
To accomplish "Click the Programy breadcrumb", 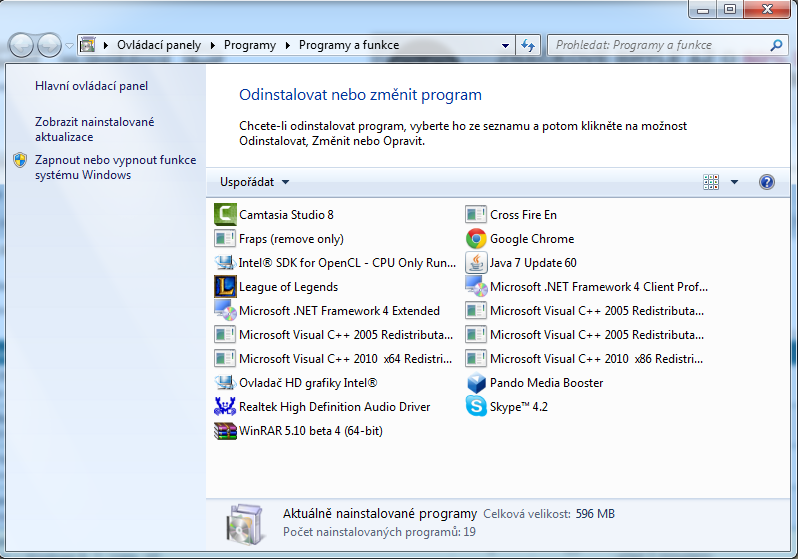I will (x=250, y=45).
